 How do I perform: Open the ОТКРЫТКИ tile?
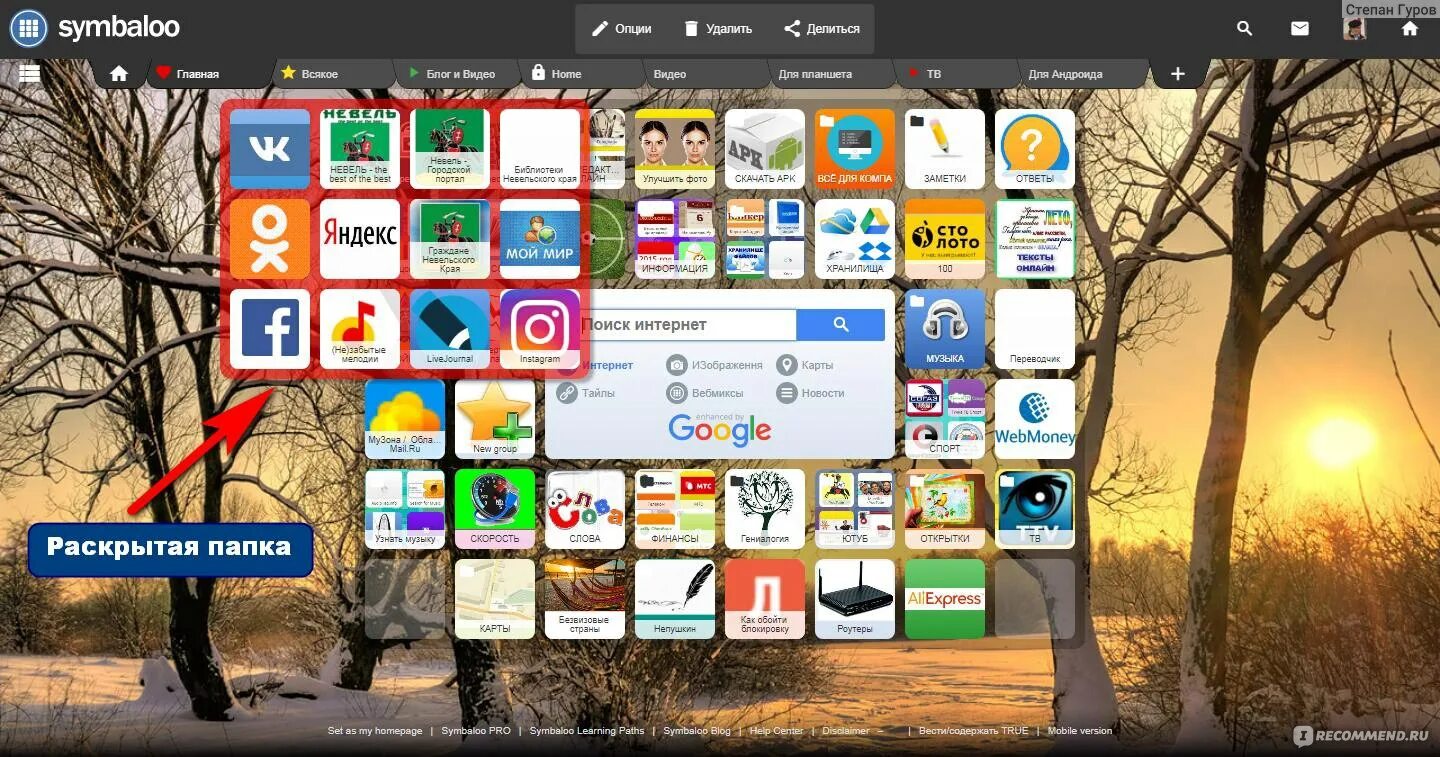click(x=945, y=509)
